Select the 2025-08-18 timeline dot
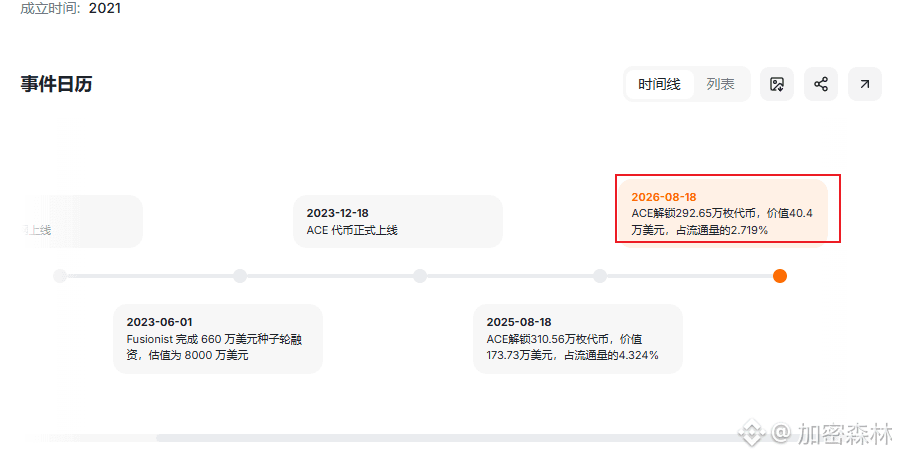Viewport: 900px width, 459px height. point(600,276)
